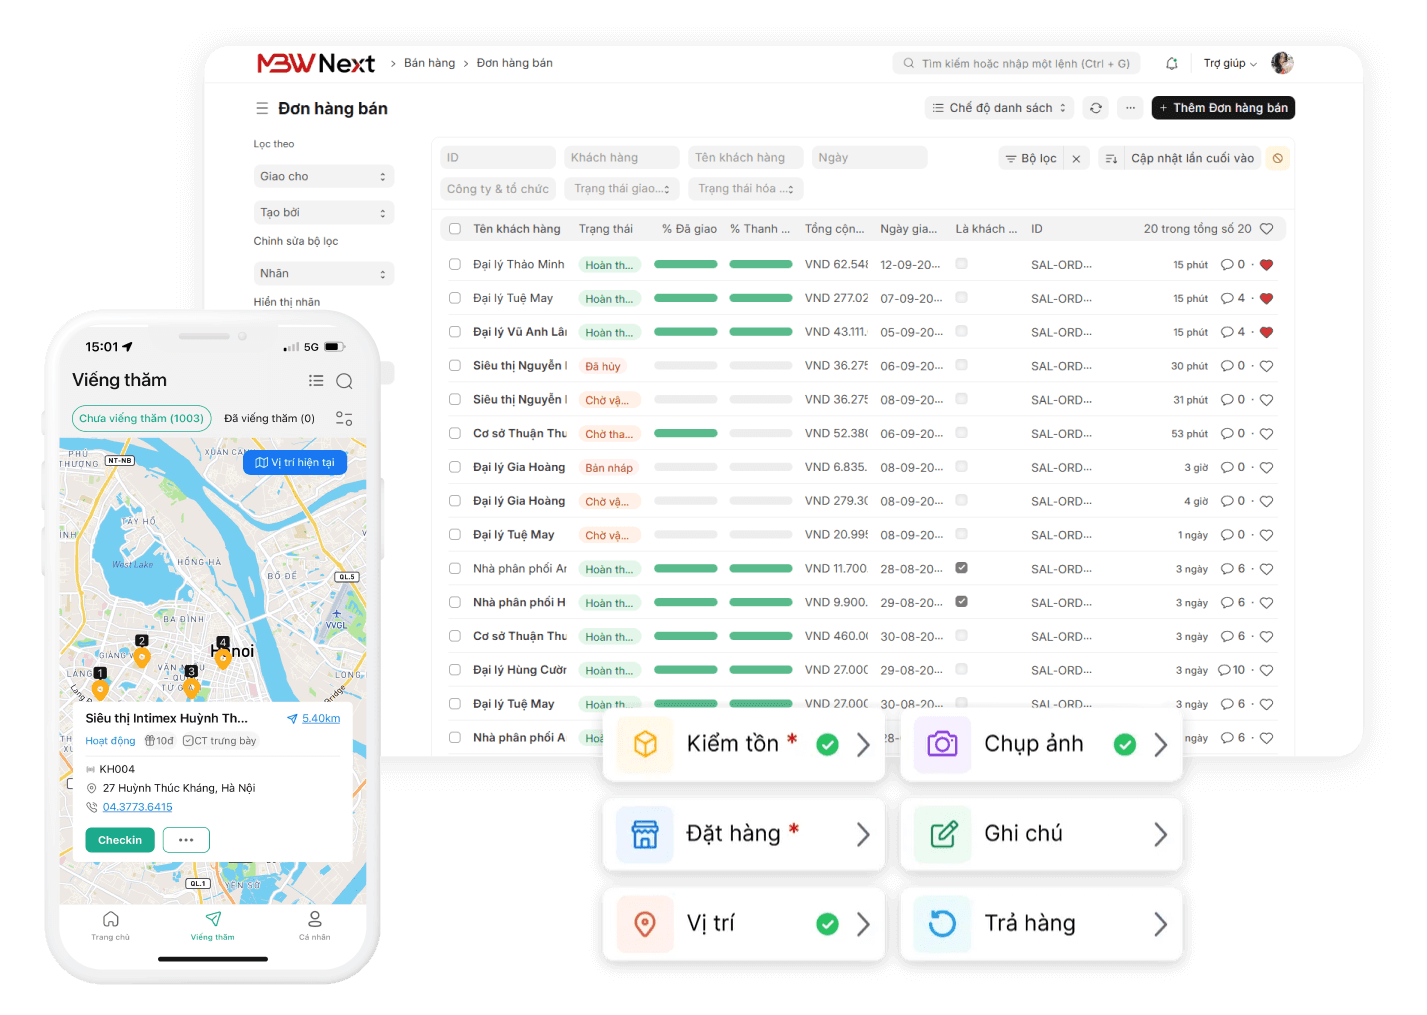The image size is (1427, 1015).
Task: Click the refresh list icon
Action: tap(1096, 108)
